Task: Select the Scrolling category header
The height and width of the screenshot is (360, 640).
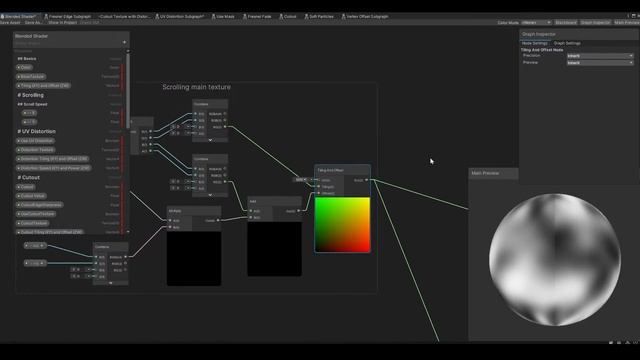Action: (30, 95)
